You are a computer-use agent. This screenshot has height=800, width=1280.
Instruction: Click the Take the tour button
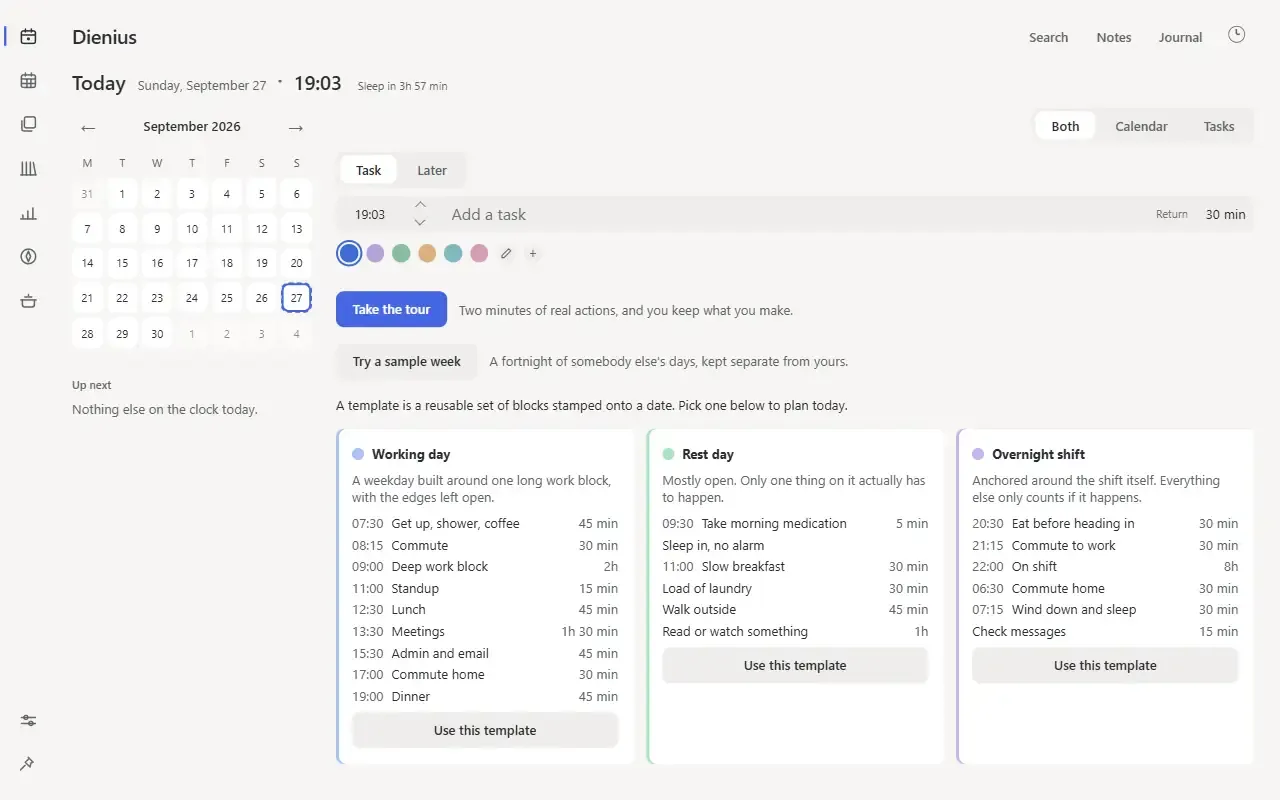point(391,309)
